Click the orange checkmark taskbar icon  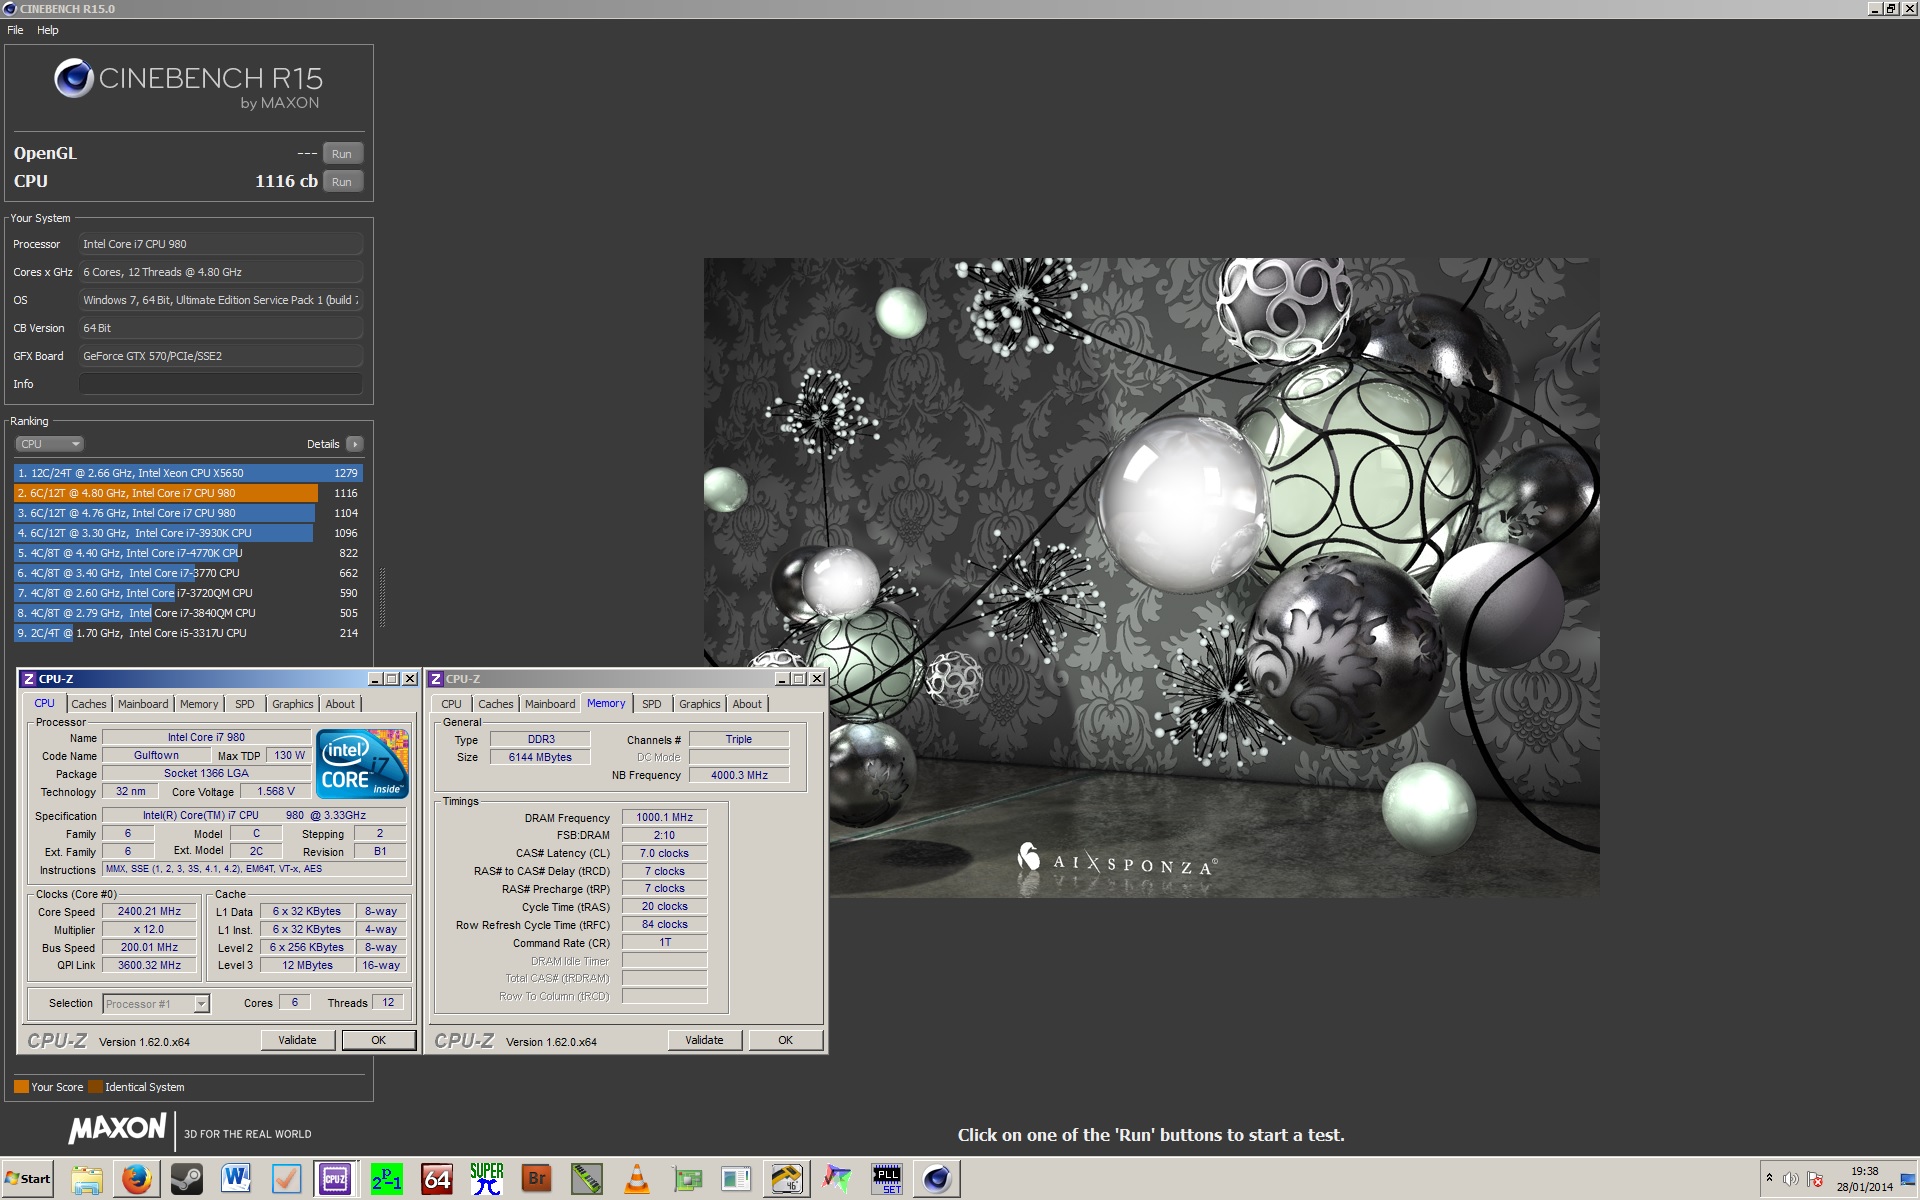(287, 1179)
